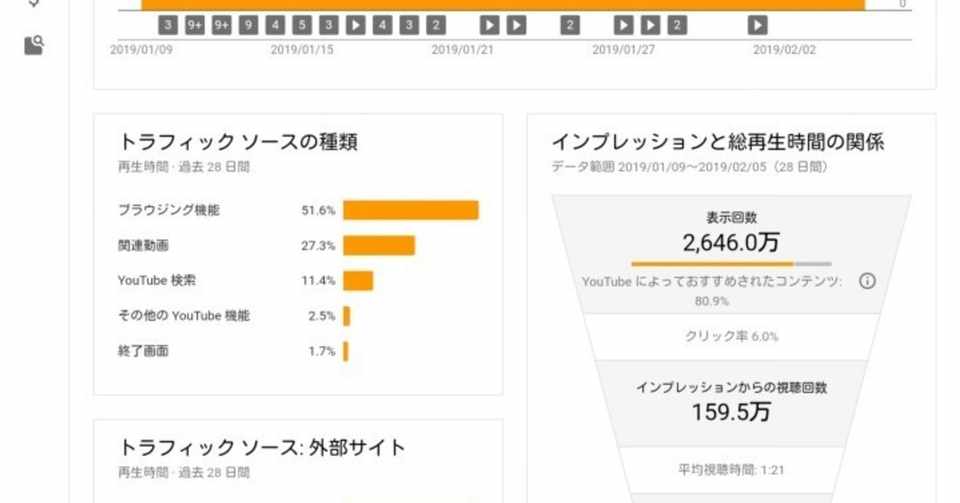The height and width of the screenshot is (503, 960).
Task: Open the トラフィック ソースの種類 card heading
Action: coord(238,142)
